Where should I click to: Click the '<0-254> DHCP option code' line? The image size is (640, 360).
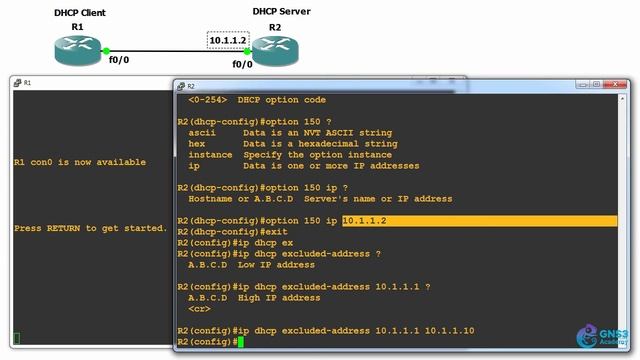[257, 100]
